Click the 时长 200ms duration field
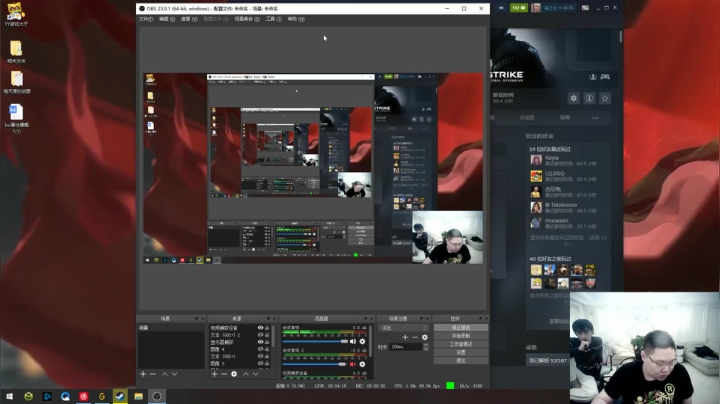Image resolution: width=720 pixels, height=404 pixels. pos(405,347)
